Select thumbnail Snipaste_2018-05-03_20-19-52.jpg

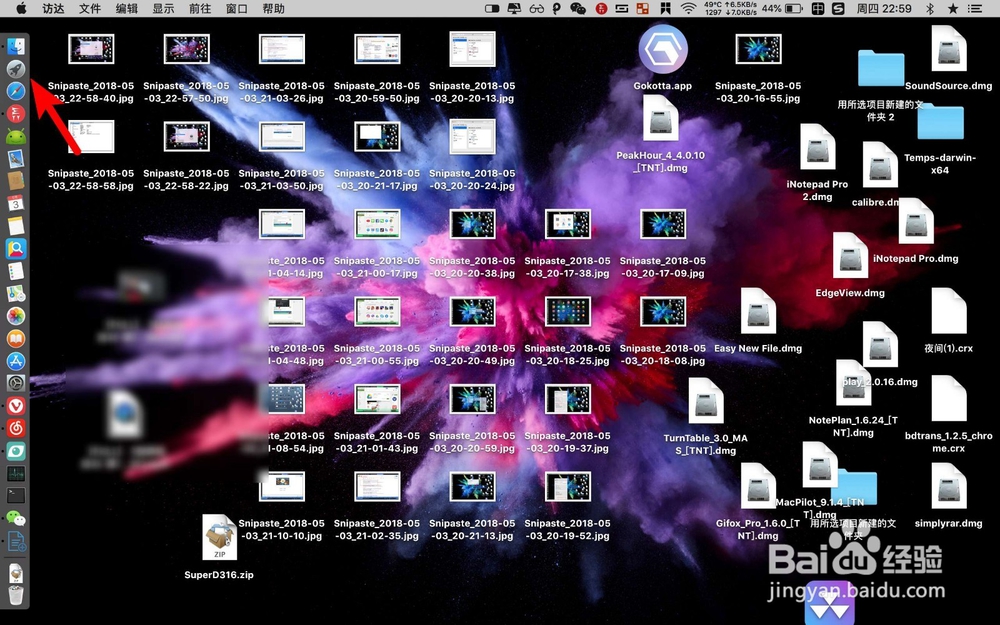tap(568, 487)
